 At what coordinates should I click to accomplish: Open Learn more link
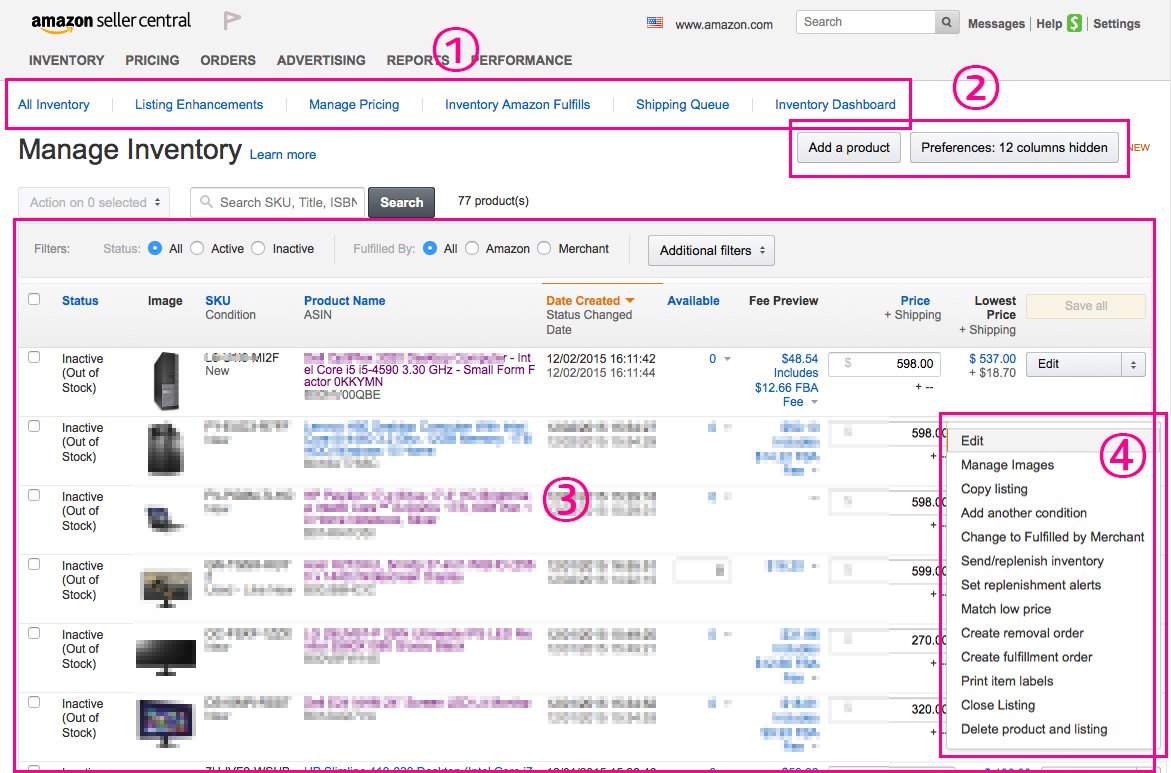(282, 155)
